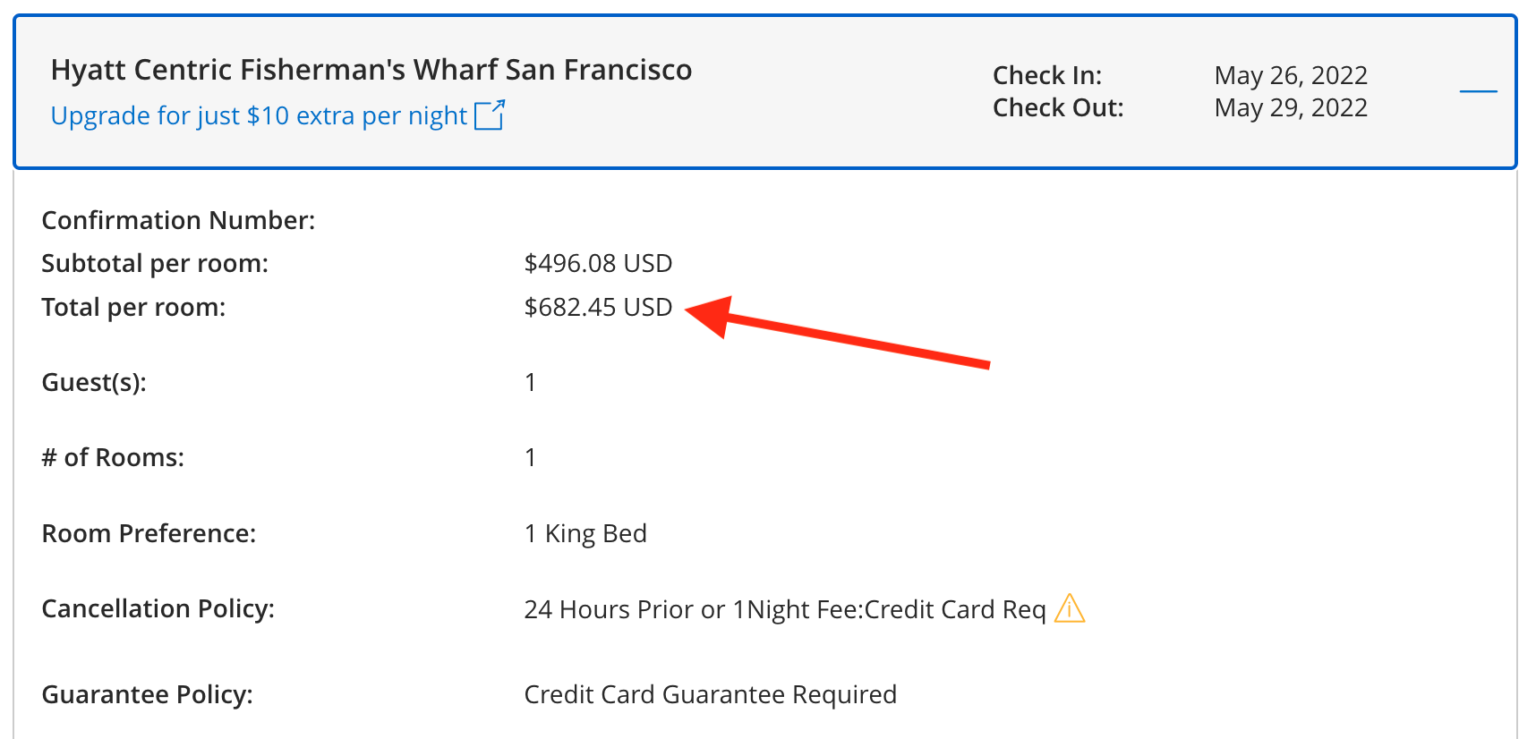Click the Room Preference value '1 King Bed'
The height and width of the screenshot is (739, 1536).
click(586, 533)
